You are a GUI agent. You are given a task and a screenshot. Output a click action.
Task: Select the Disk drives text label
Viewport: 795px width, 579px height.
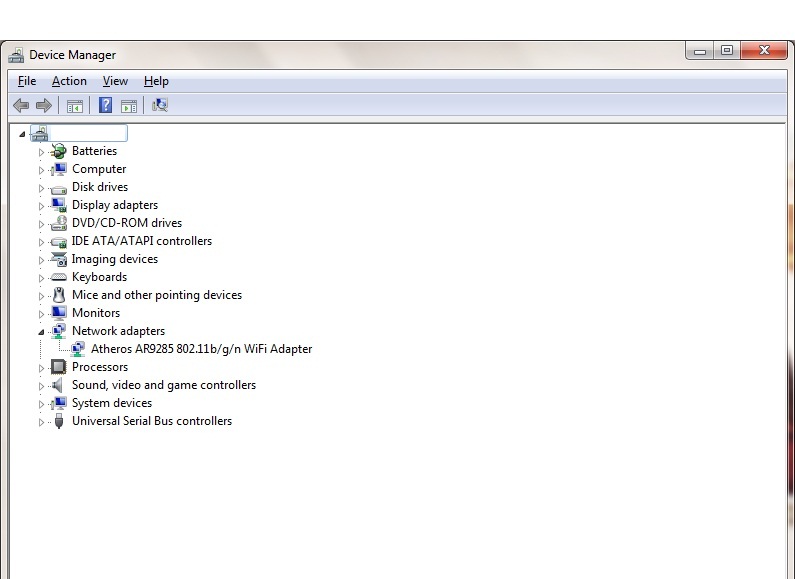point(100,187)
